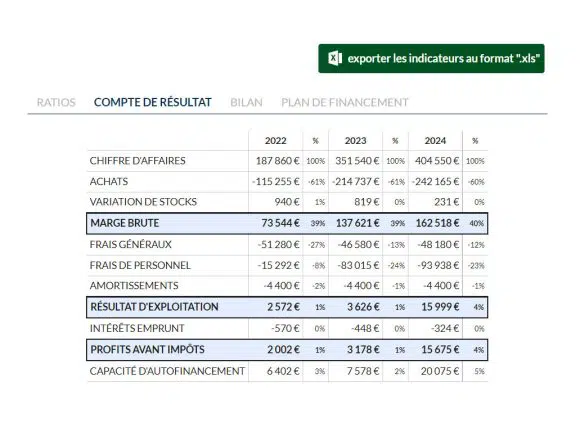Click the -214 737 € purchases value
This screenshot has height=427, width=580.
pos(356,182)
